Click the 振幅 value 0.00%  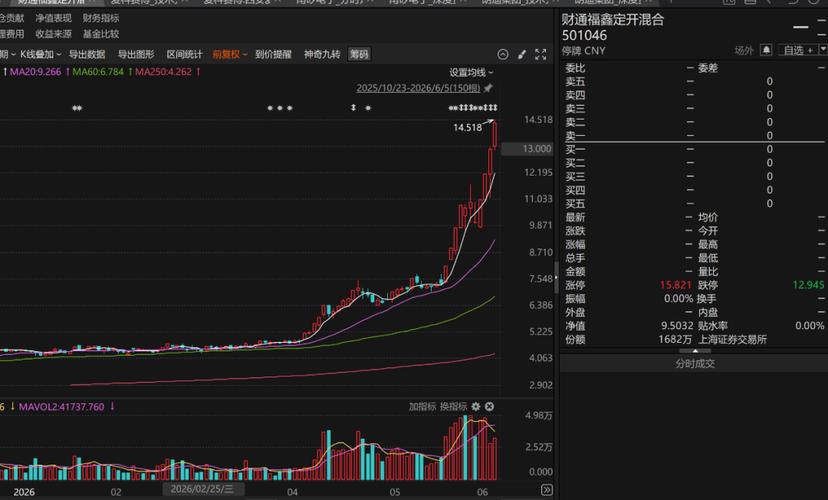(678, 298)
